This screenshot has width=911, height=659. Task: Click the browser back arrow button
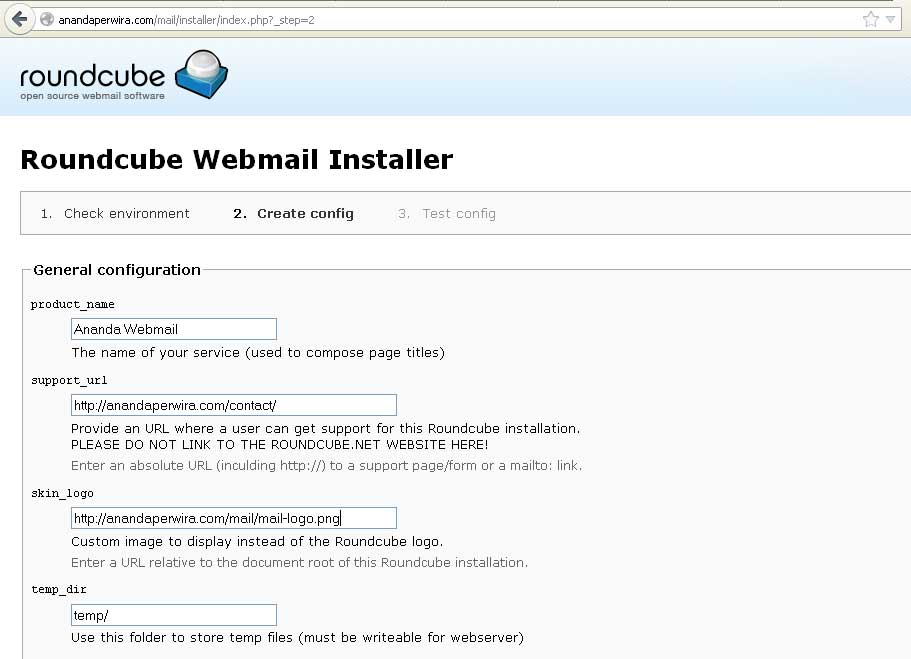(x=19, y=20)
